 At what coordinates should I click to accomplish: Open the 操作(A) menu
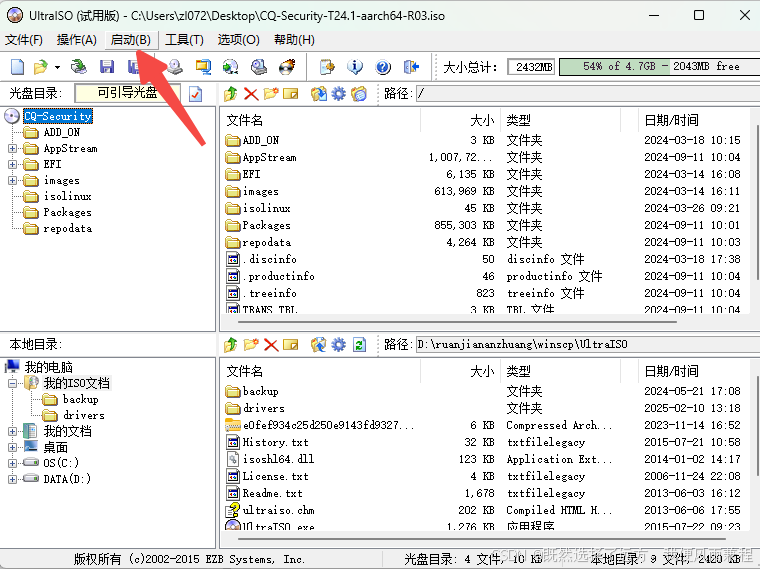tap(77, 40)
